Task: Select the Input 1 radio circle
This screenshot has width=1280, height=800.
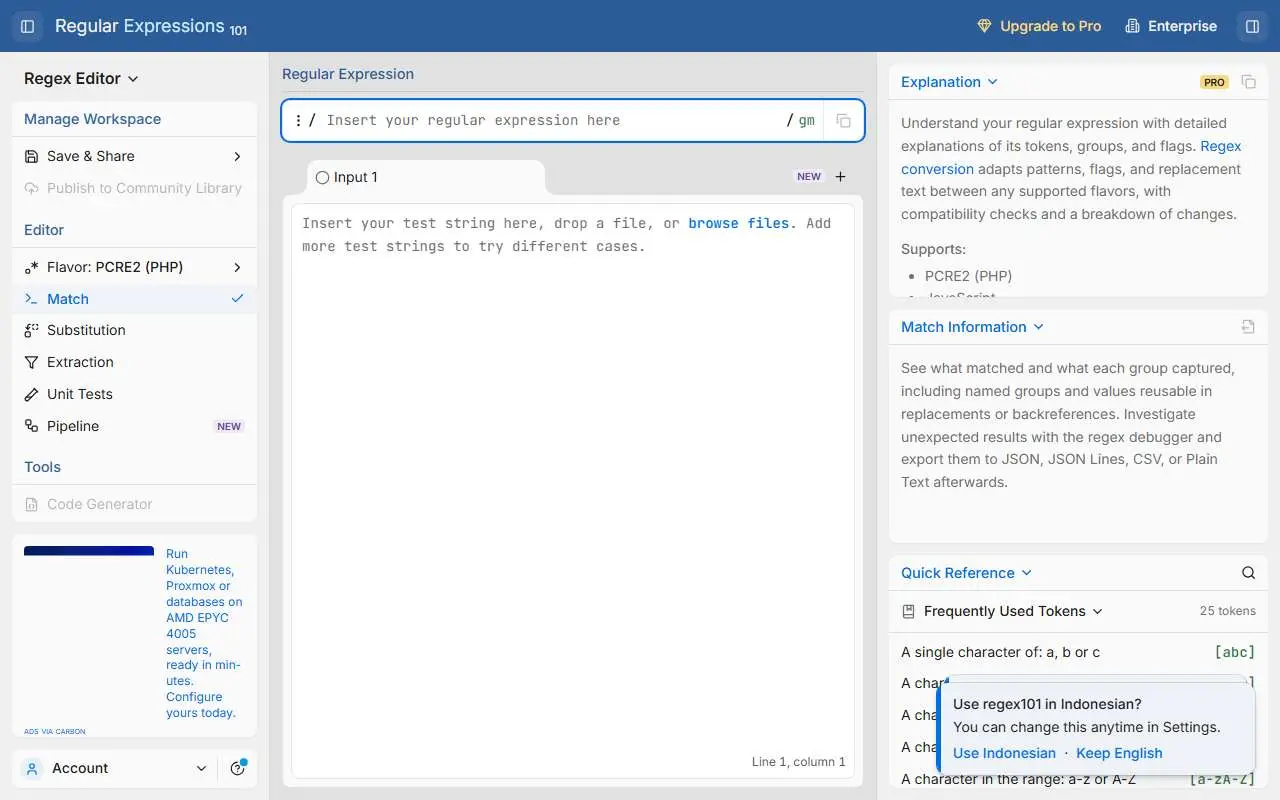Action: (322, 177)
